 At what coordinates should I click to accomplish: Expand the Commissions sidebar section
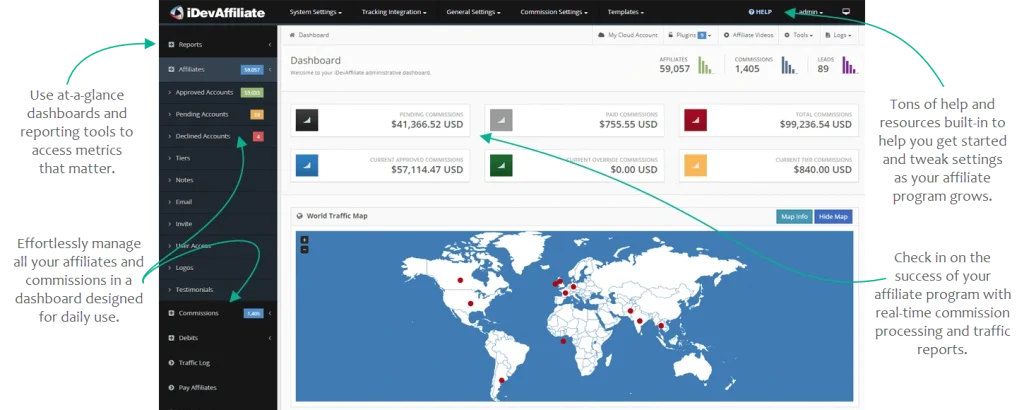pos(219,313)
